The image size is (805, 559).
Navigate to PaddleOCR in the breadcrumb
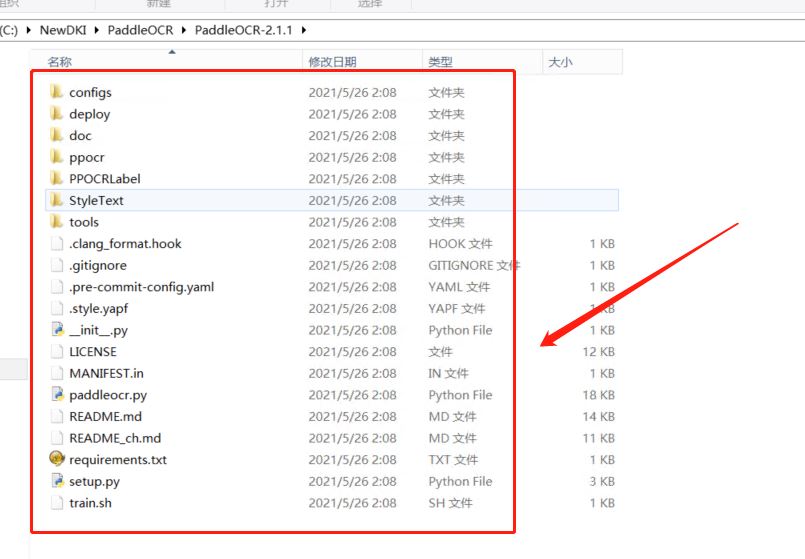click(140, 30)
